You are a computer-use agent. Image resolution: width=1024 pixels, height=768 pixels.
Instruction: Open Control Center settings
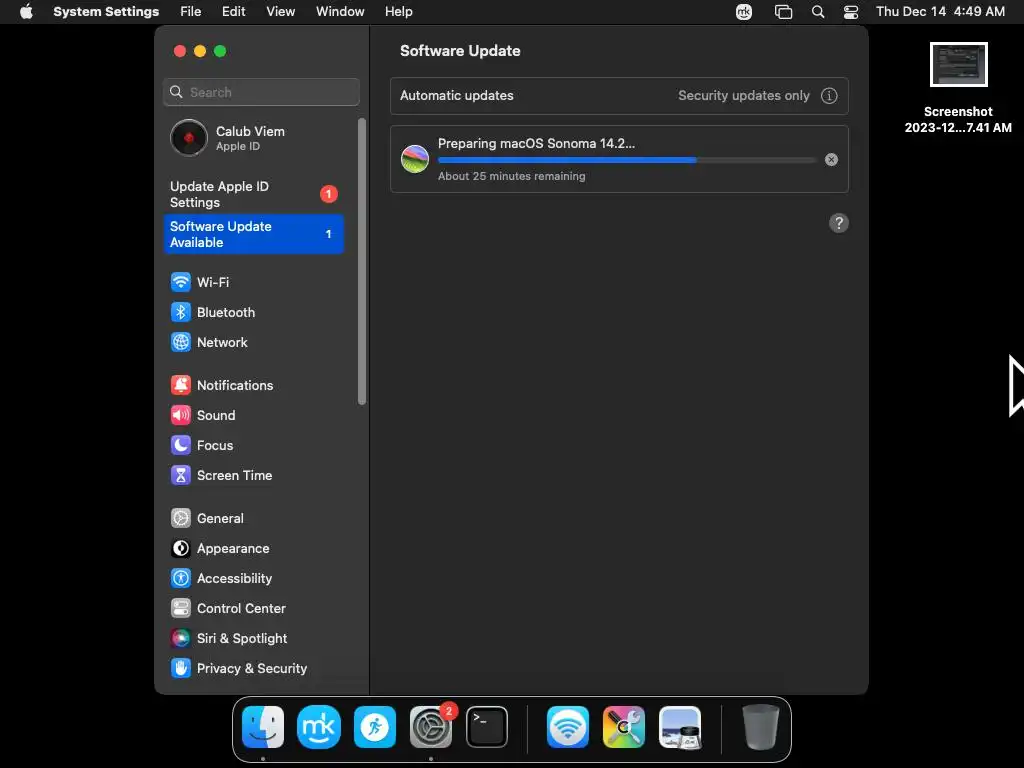(x=253, y=609)
